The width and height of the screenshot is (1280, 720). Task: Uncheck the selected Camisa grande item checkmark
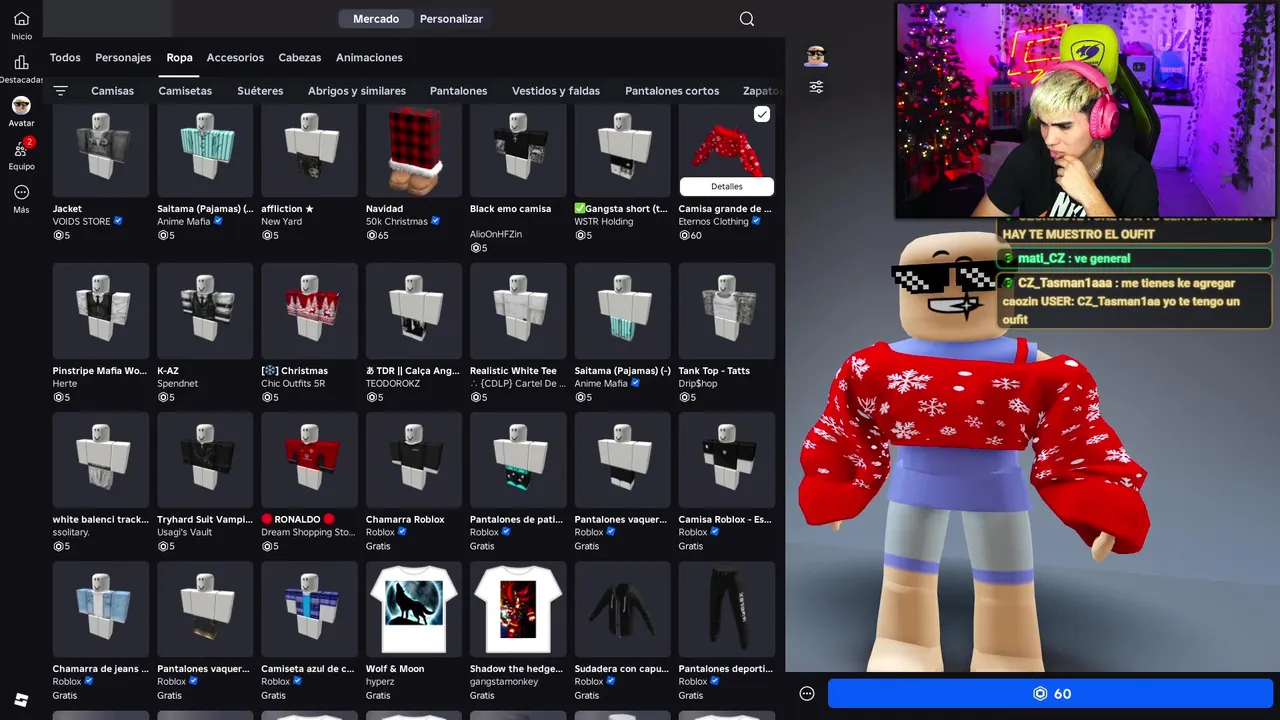[x=762, y=115]
